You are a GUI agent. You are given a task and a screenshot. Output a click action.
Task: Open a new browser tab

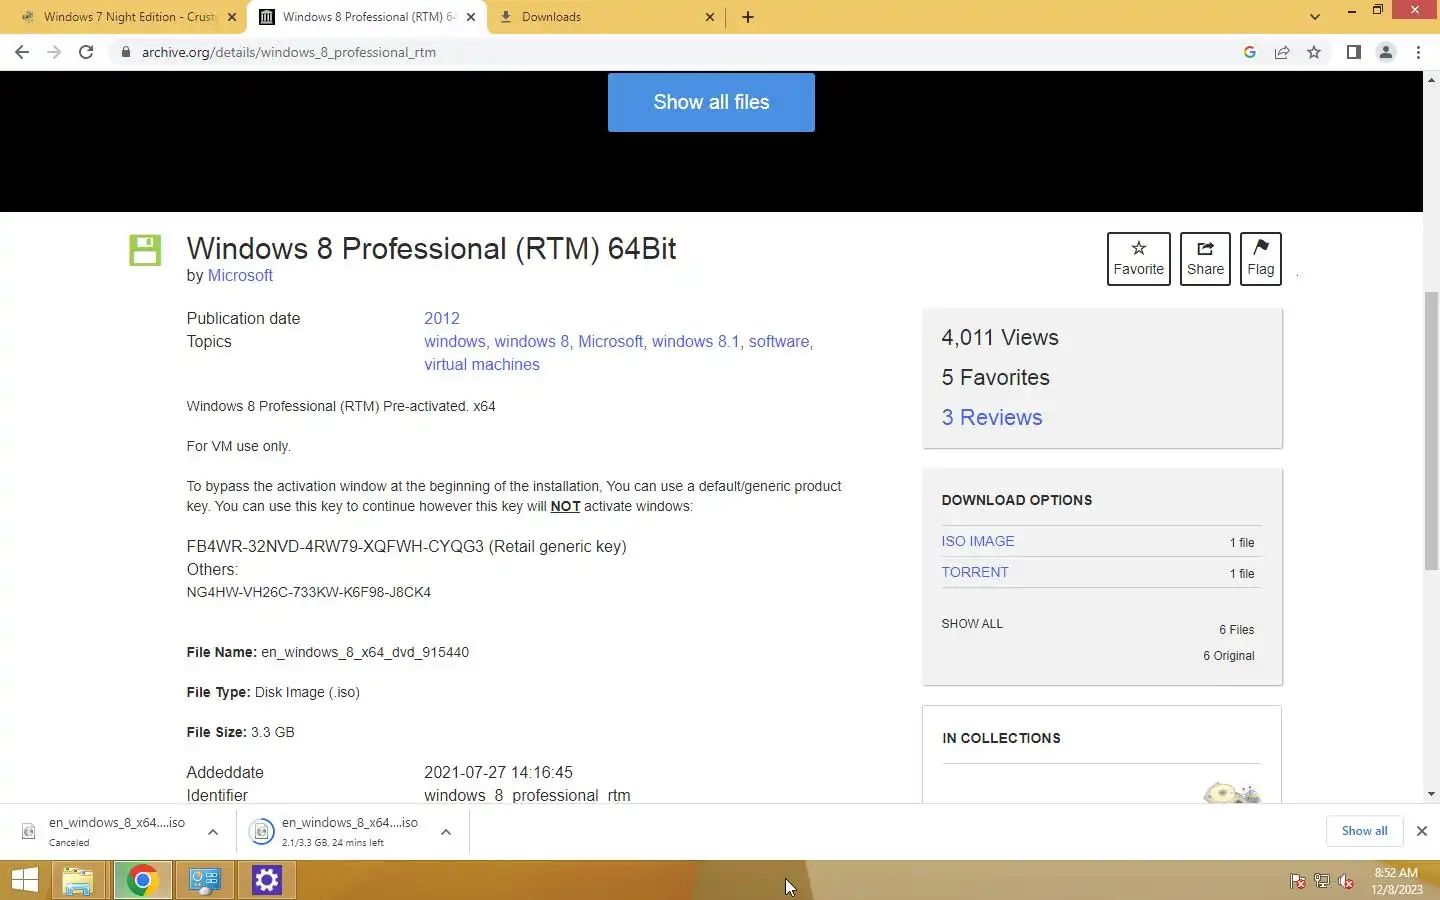[748, 17]
